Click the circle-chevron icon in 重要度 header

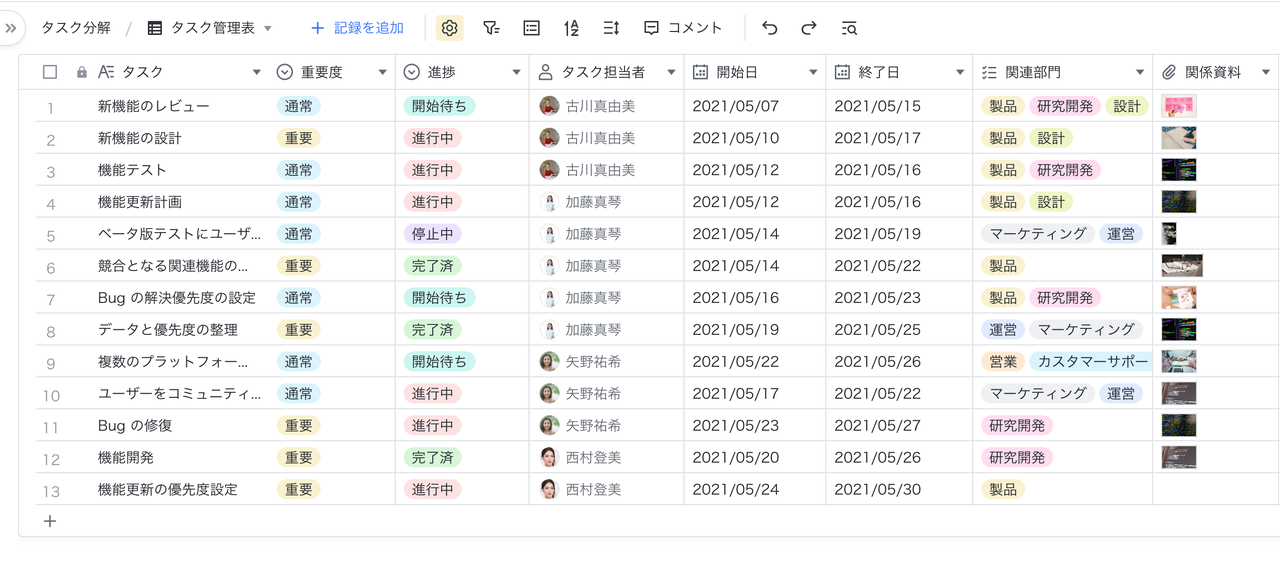click(284, 72)
